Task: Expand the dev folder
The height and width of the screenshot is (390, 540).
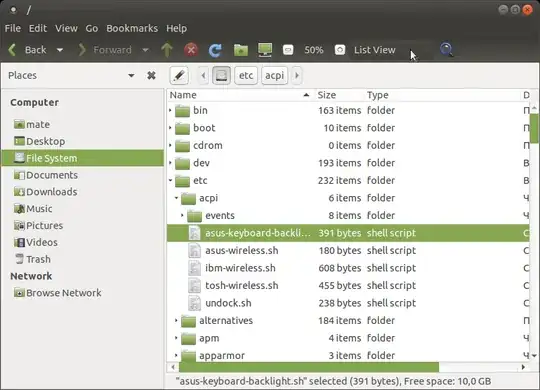Action: tap(170, 163)
